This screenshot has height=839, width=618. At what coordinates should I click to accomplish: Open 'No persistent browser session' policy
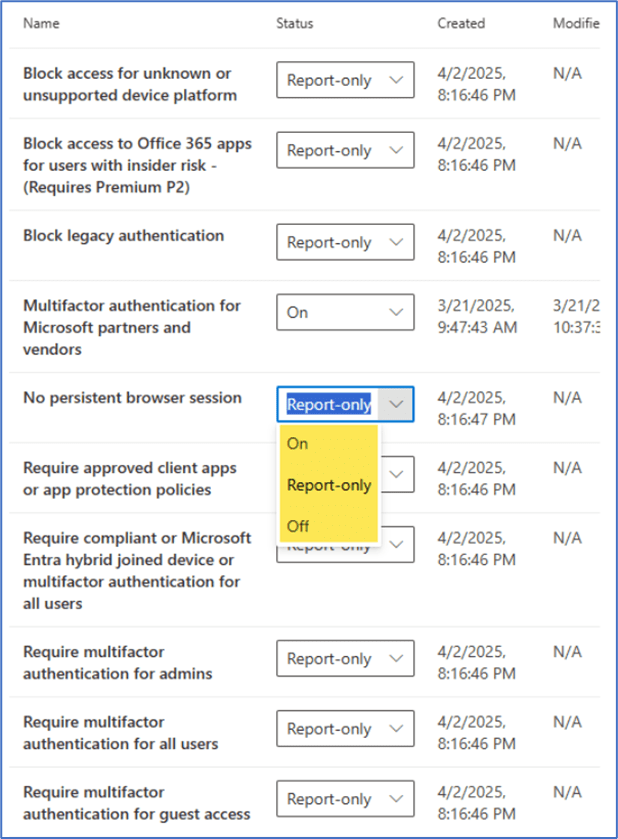click(132, 398)
